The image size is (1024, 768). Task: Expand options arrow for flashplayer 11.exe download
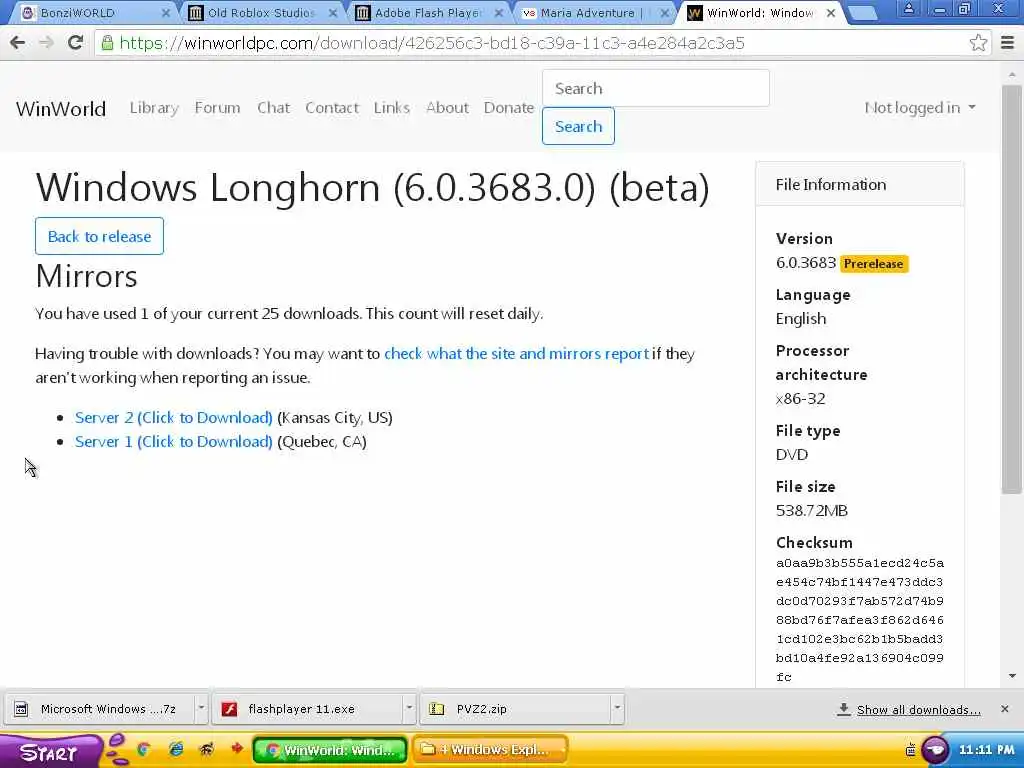(x=409, y=709)
